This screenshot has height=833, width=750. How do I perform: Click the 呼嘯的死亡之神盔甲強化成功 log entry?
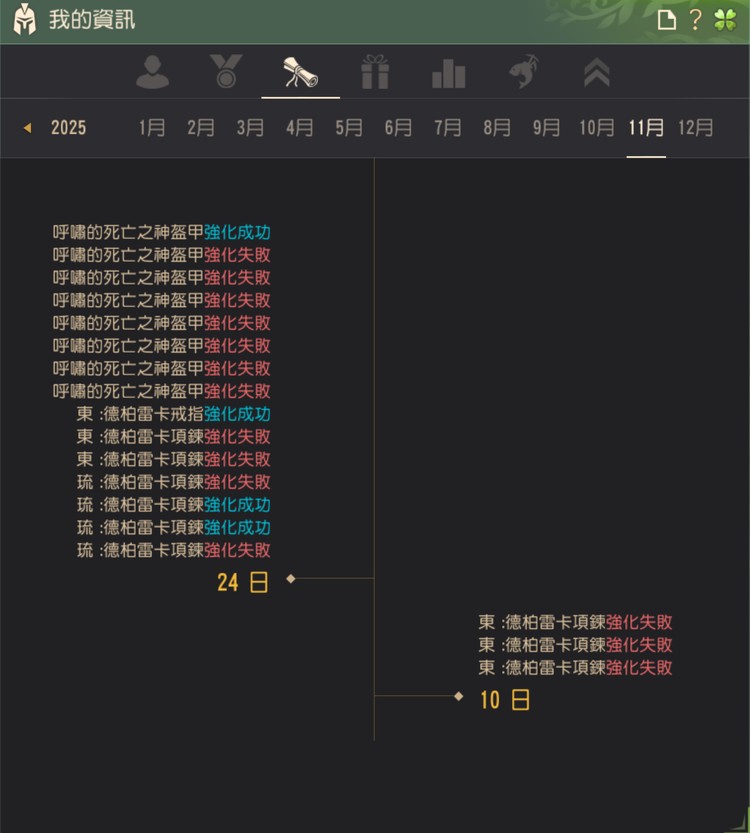[161, 232]
